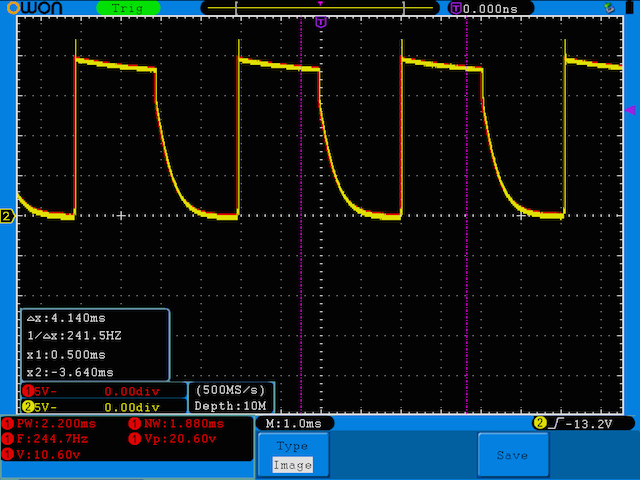This screenshot has height=480, width=640.
Task: Click the F:244.7Hz measurement
Action: pos(45,439)
